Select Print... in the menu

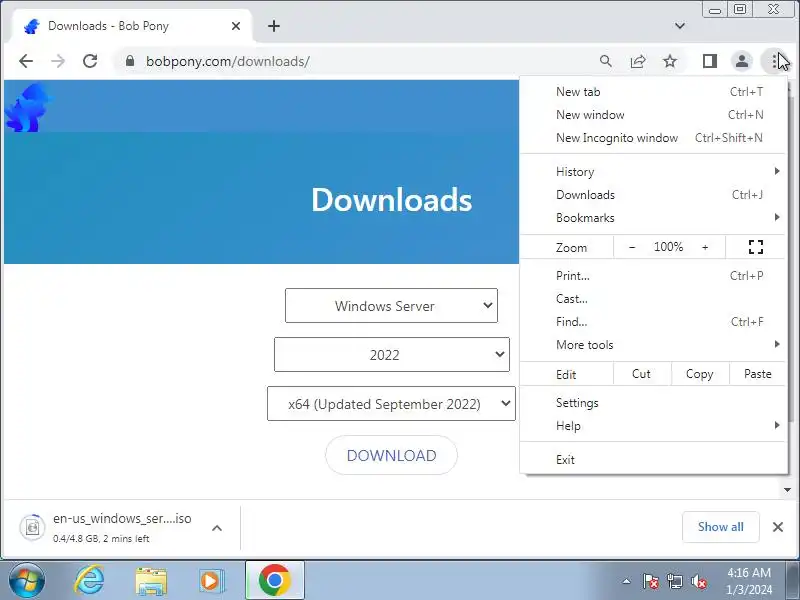pyautogui.click(x=653, y=276)
